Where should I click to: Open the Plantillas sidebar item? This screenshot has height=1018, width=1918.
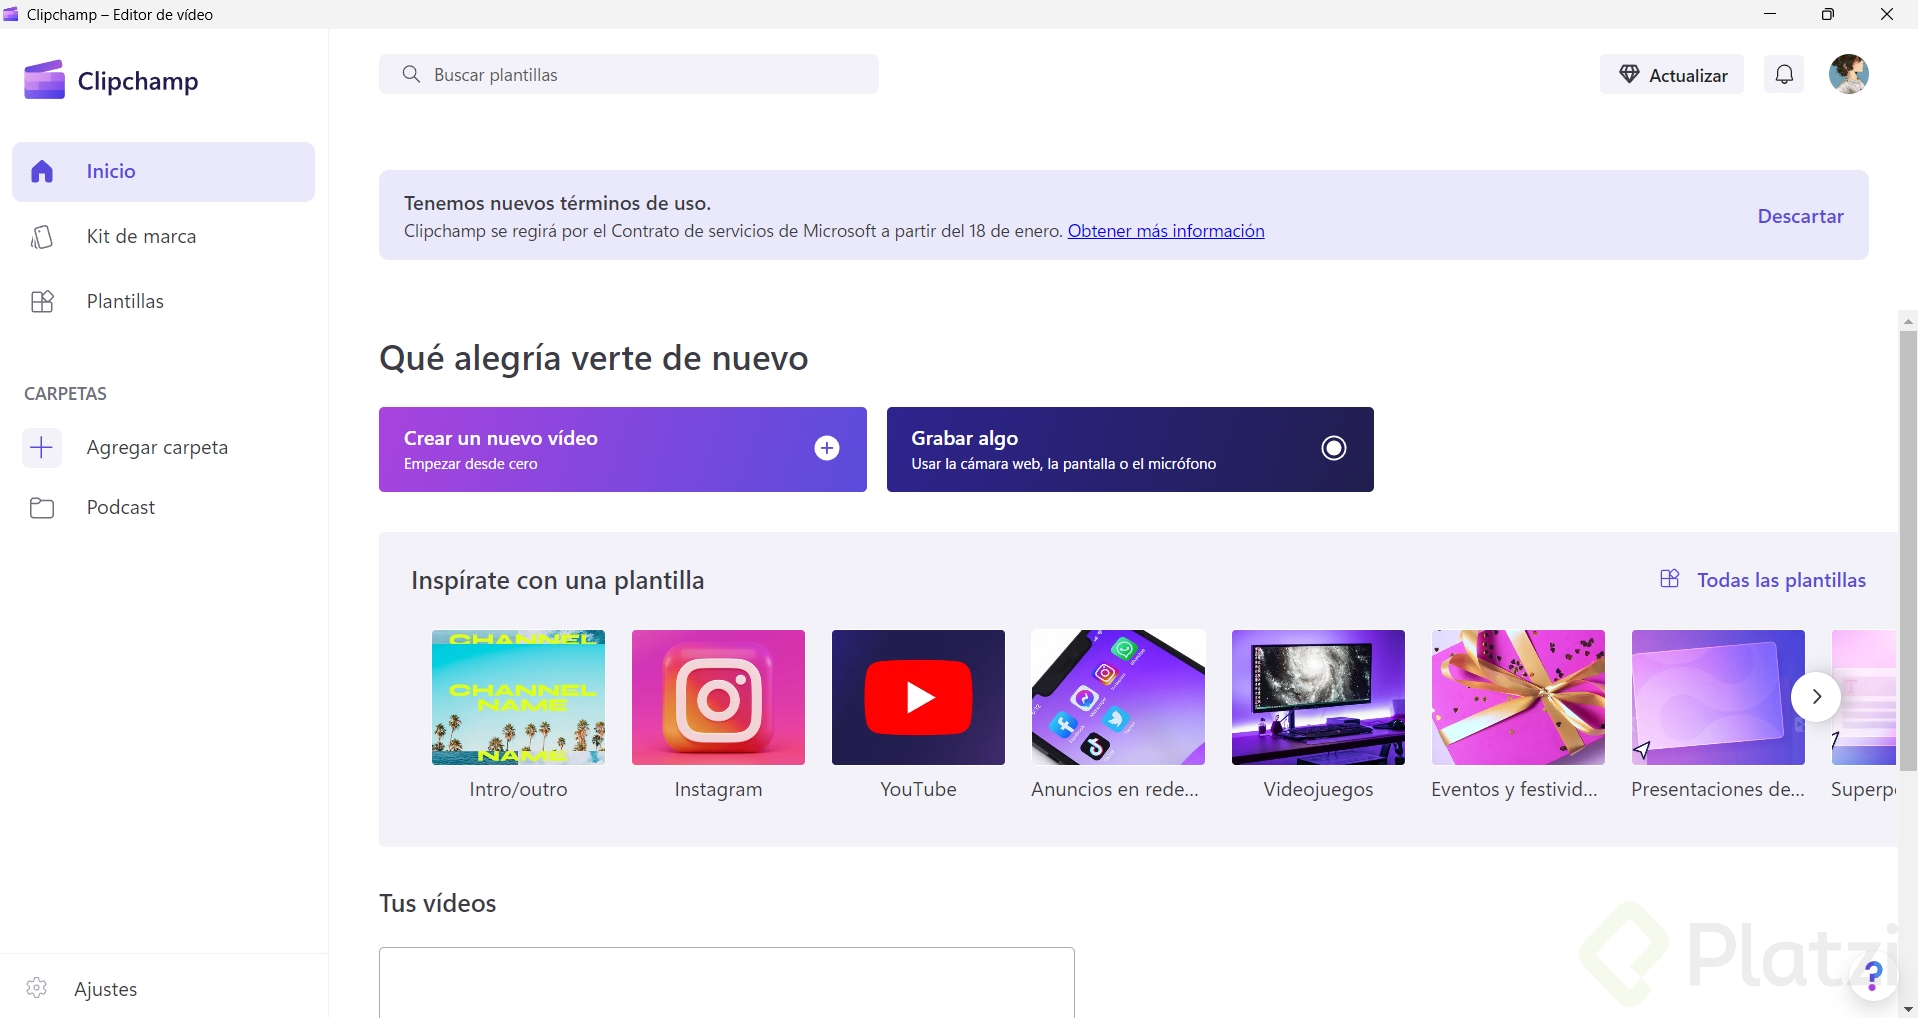click(x=163, y=302)
